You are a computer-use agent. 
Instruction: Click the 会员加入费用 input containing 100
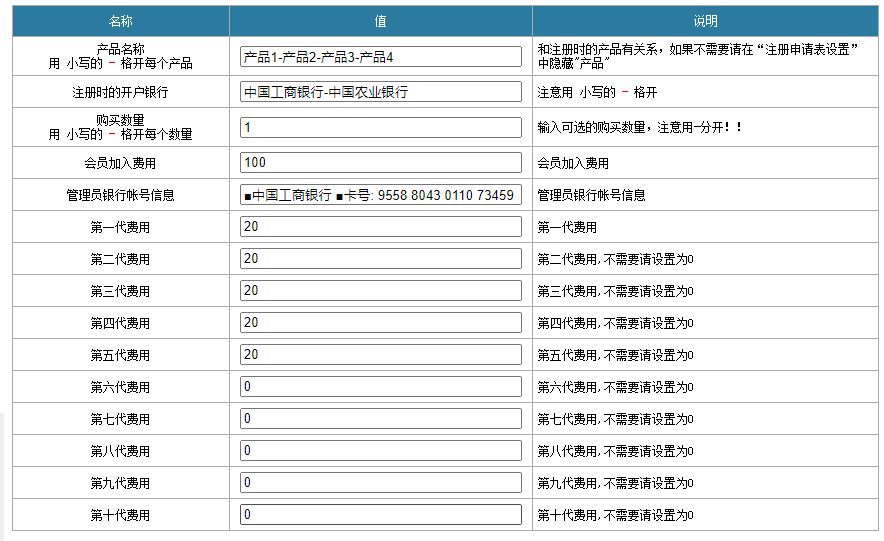pyautogui.click(x=381, y=163)
